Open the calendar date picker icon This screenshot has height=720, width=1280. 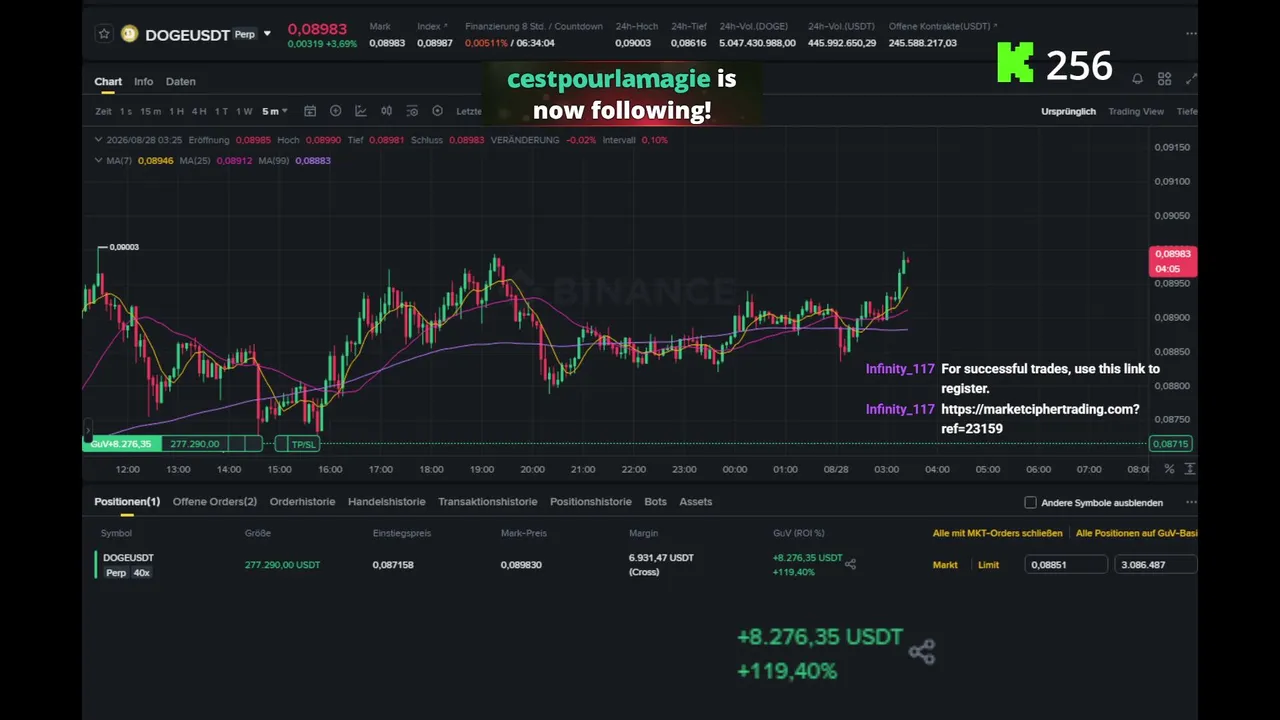point(310,111)
